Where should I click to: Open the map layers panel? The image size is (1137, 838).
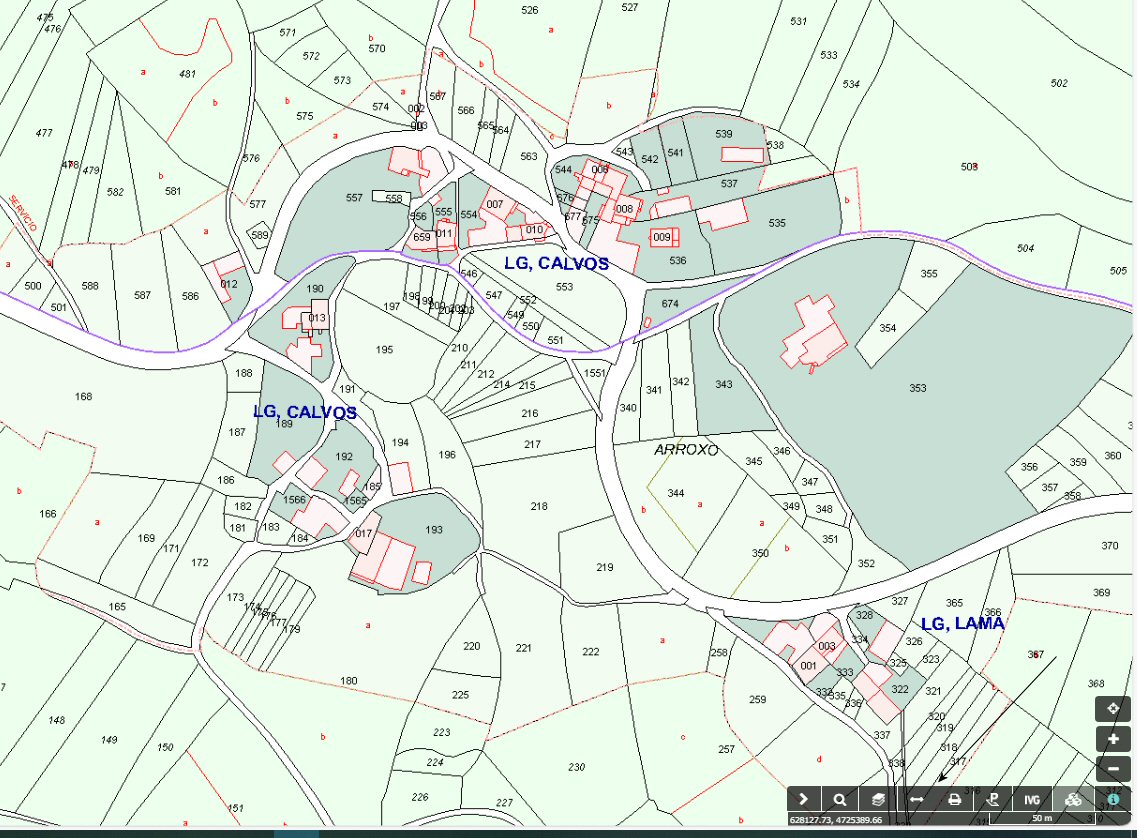tap(877, 799)
